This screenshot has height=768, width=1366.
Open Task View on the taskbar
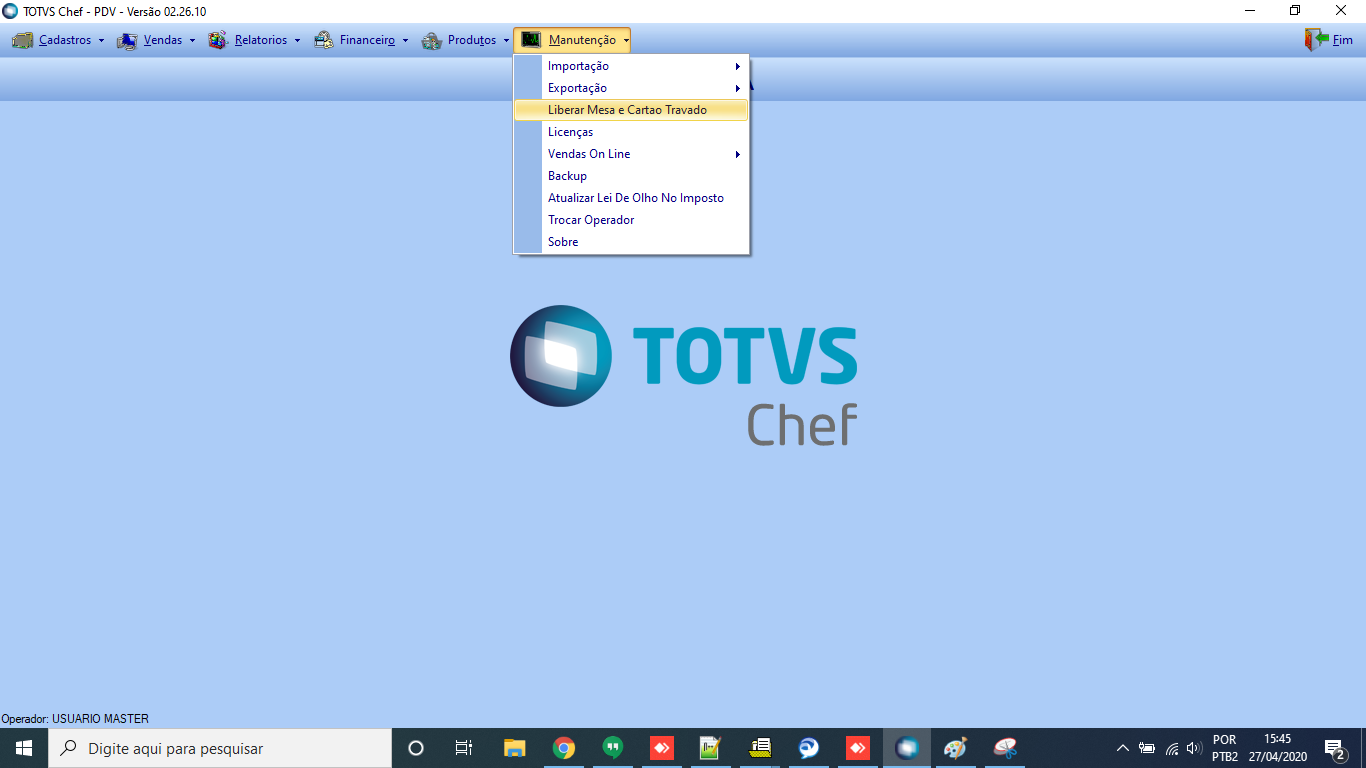click(x=464, y=748)
